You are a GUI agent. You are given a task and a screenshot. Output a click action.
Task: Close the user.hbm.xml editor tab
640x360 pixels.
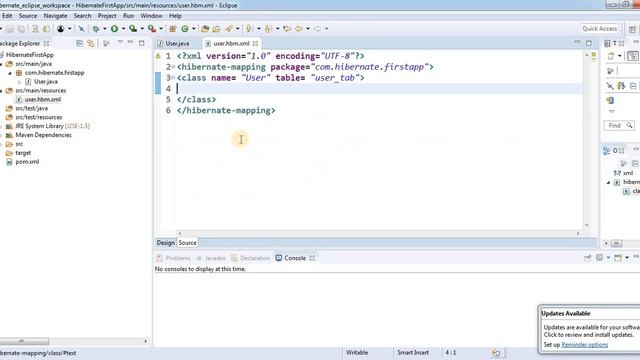click(x=255, y=43)
